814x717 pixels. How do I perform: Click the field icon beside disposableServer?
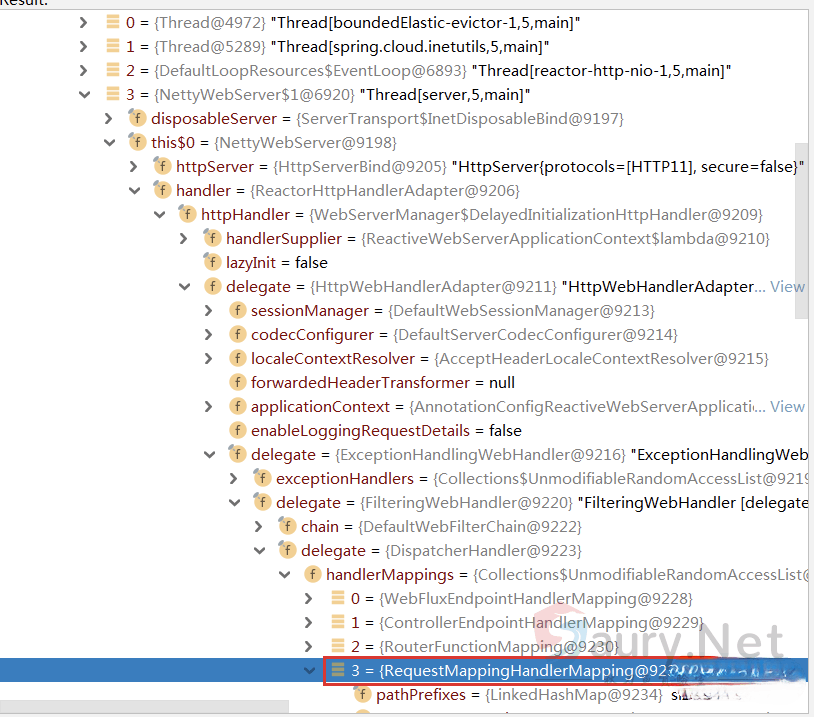[x=137, y=119]
